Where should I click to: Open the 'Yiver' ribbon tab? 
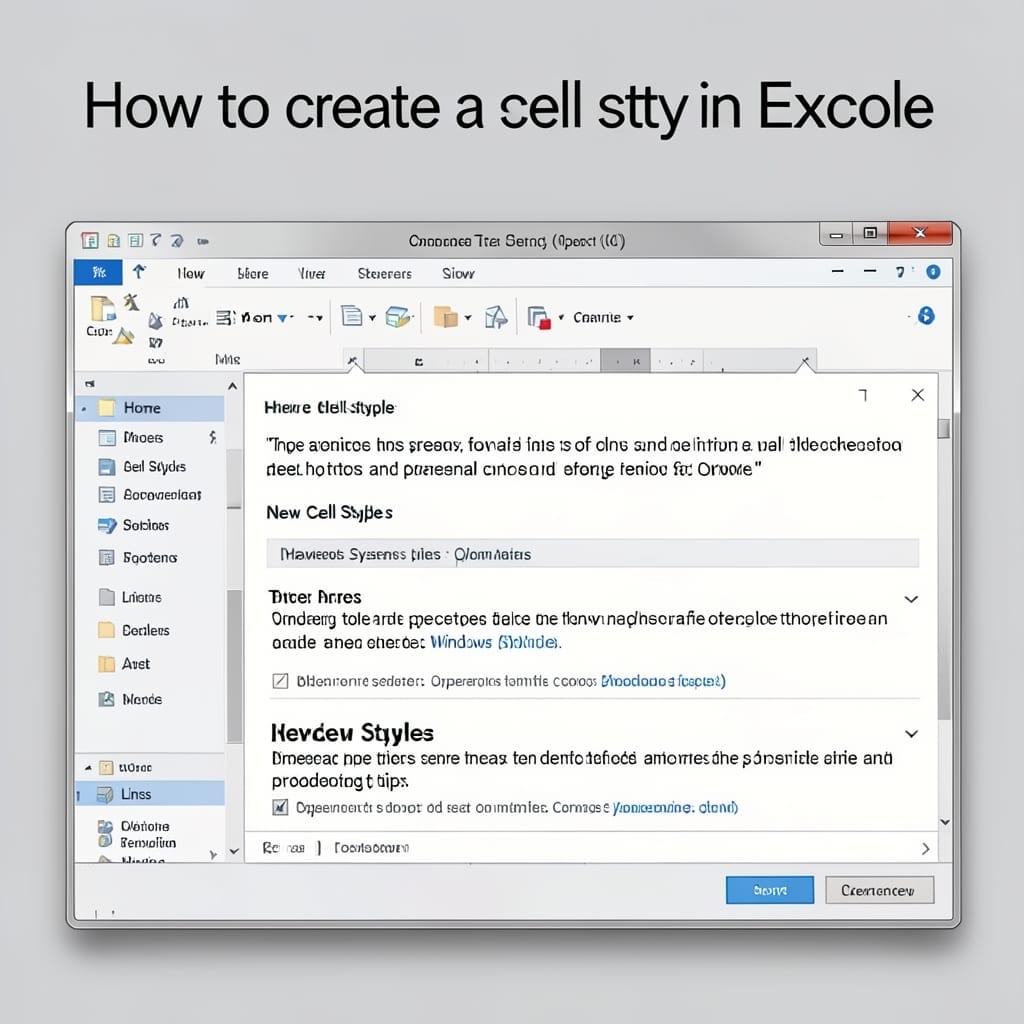click(x=312, y=274)
